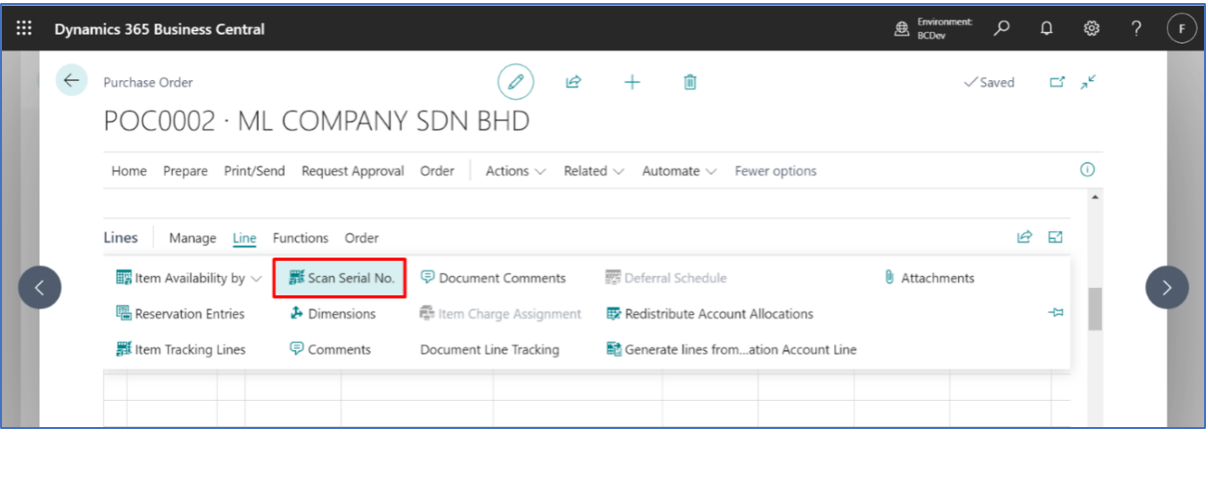Viewport: 1208px width, 497px height.
Task: Open page in new window icon
Action: 1057,82
